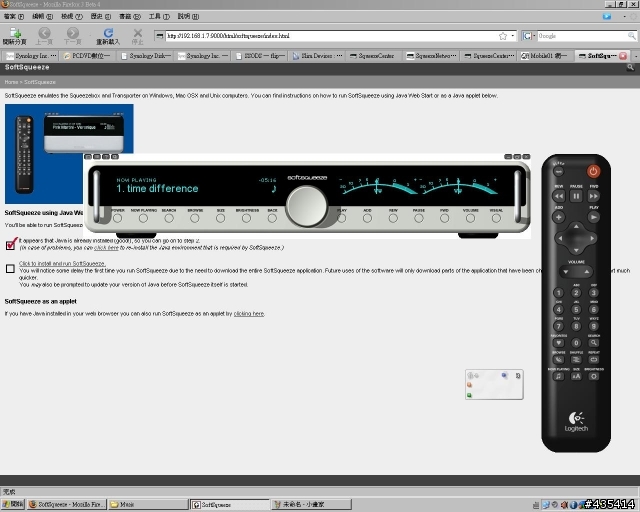Click the Home breadcrumb link
The width and height of the screenshot is (640, 512).
[11, 82]
